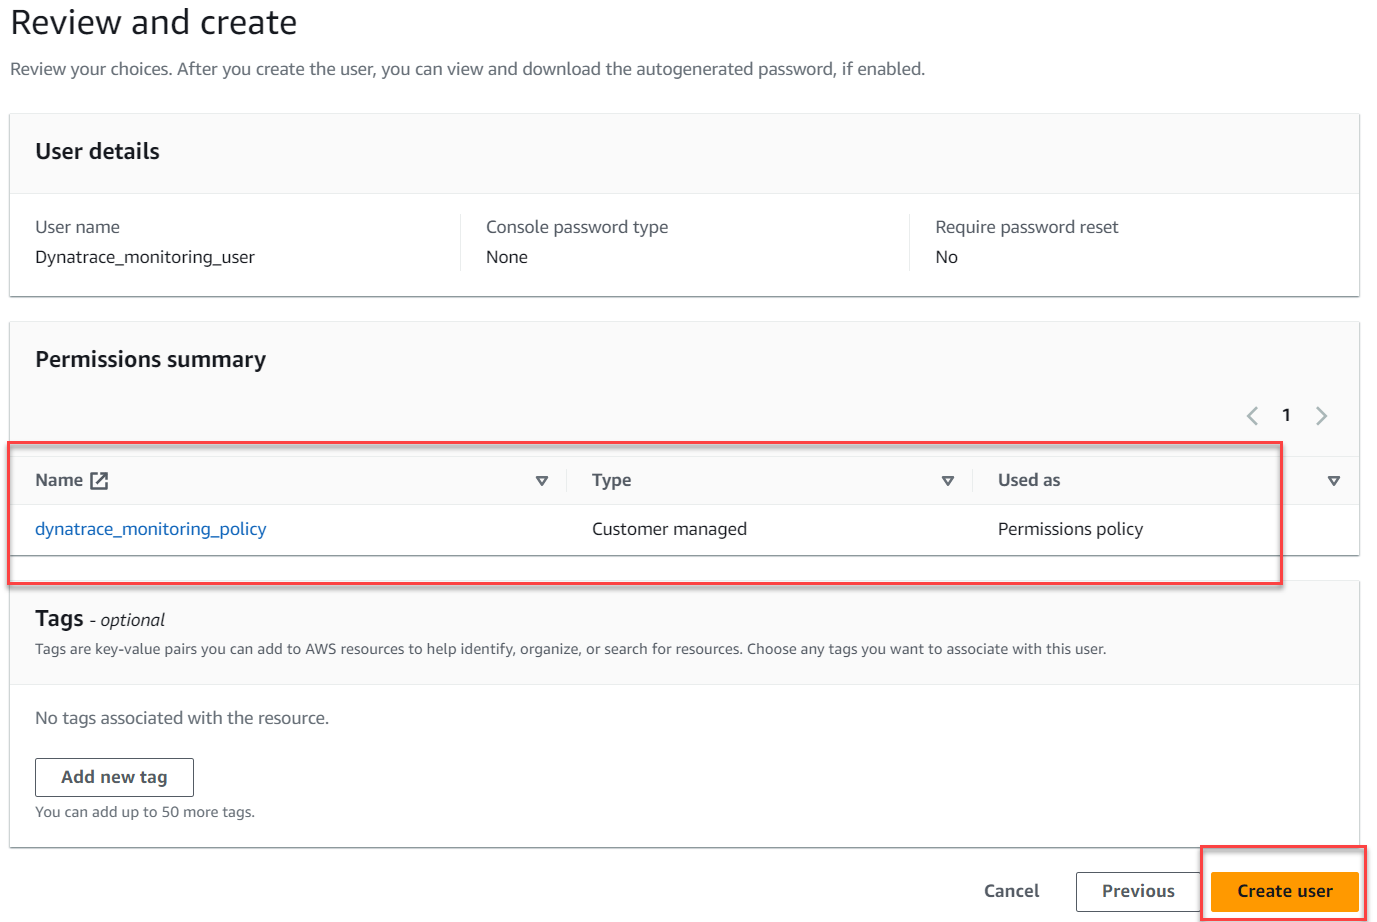Screen dimensions: 1377x922
Task: Click the external link icon beside Name
Action: point(99,481)
